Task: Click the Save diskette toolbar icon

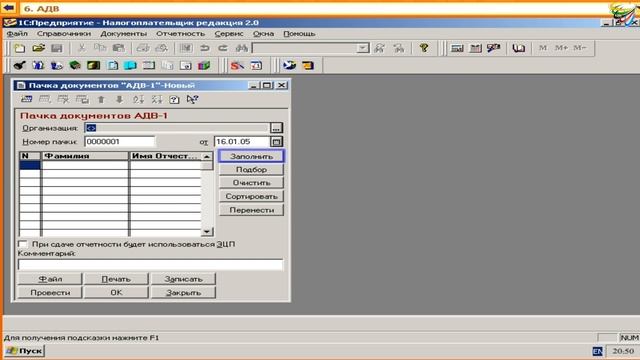Action: coord(56,48)
